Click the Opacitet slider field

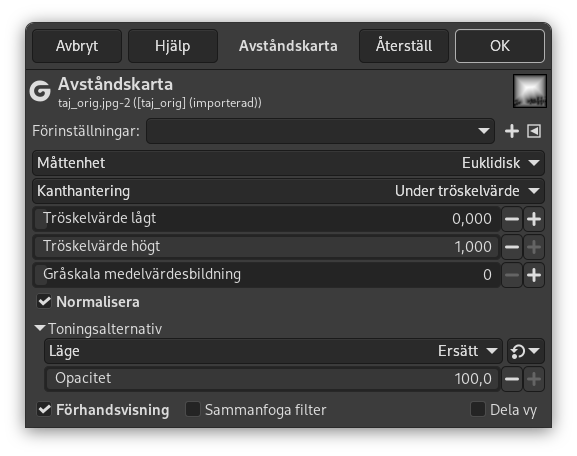point(272,379)
